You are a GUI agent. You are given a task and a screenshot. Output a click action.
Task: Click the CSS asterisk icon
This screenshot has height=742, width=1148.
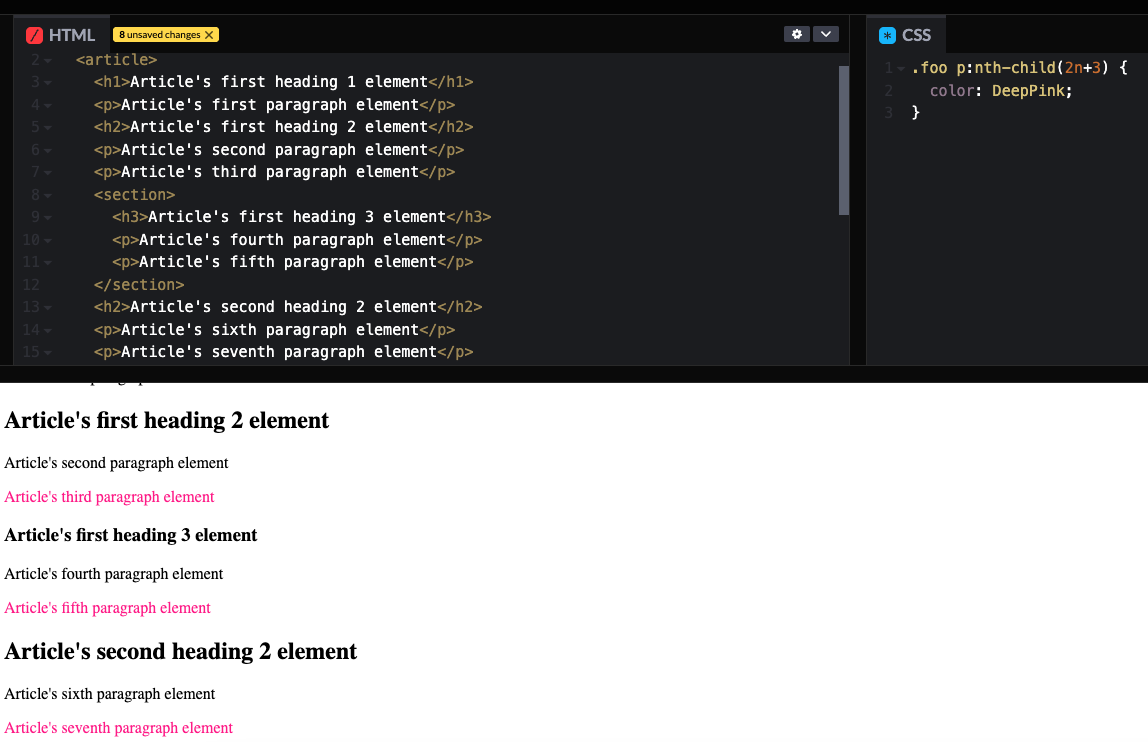pos(888,33)
